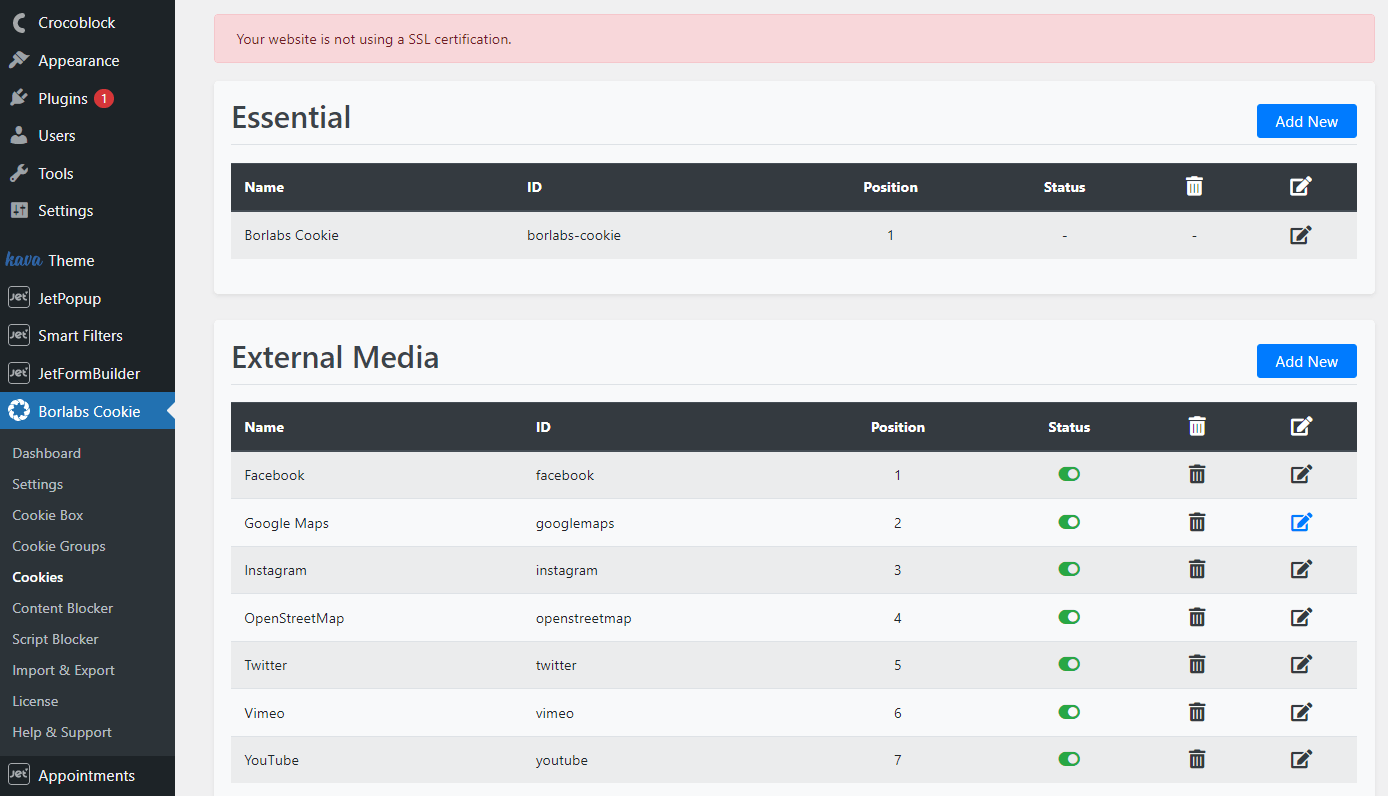Delete the Twitter cookie entry
Viewport: 1388px width, 796px height.
pos(1197,664)
